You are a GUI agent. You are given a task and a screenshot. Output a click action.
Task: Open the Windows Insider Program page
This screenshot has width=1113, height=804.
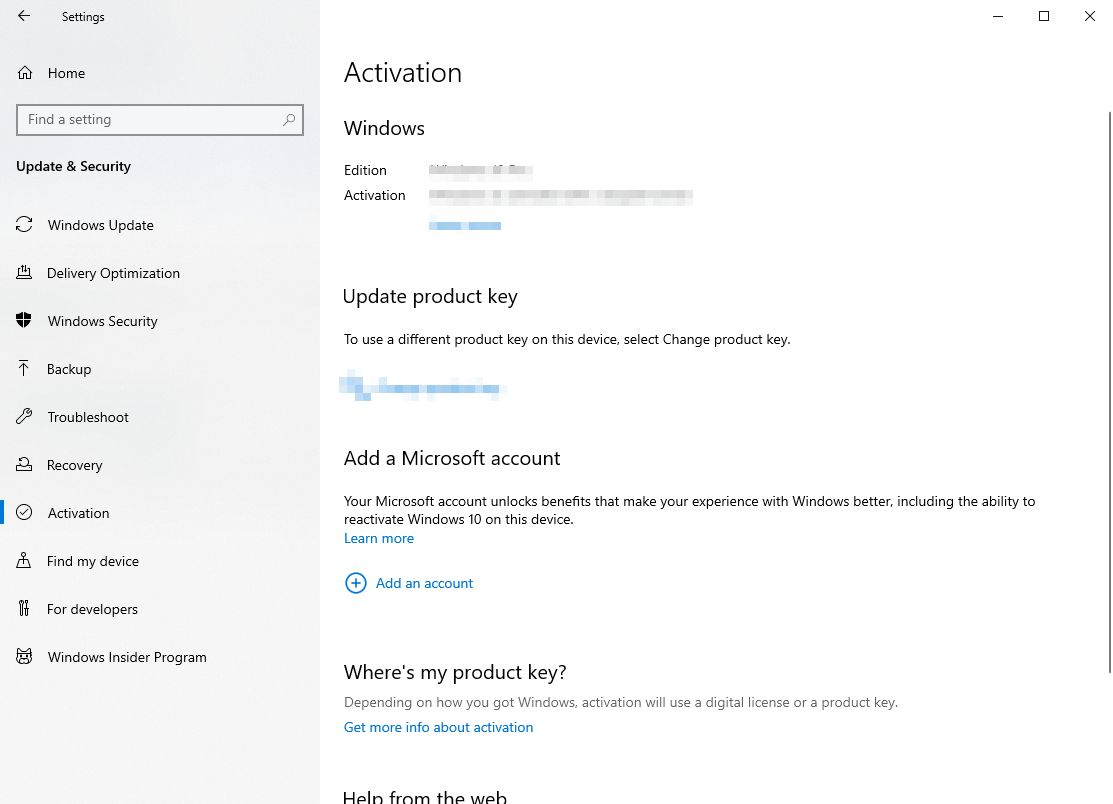[24, 657]
